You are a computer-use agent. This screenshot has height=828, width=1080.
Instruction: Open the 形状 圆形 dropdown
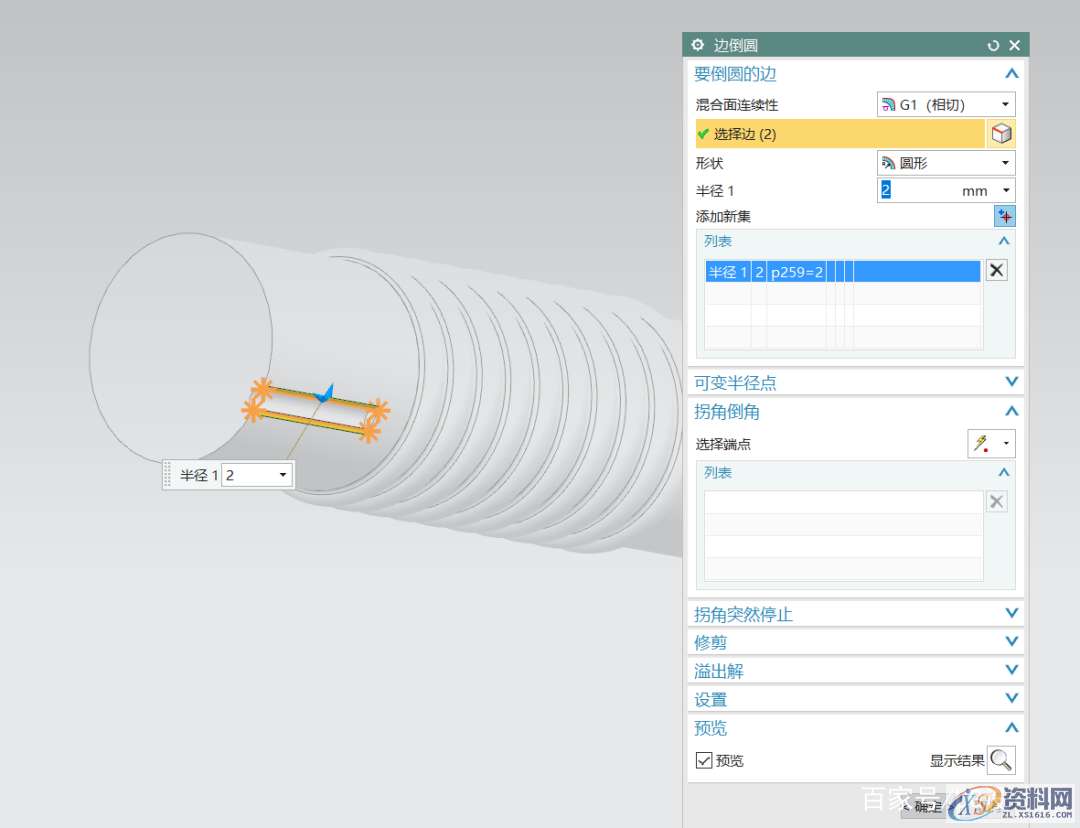coord(945,163)
